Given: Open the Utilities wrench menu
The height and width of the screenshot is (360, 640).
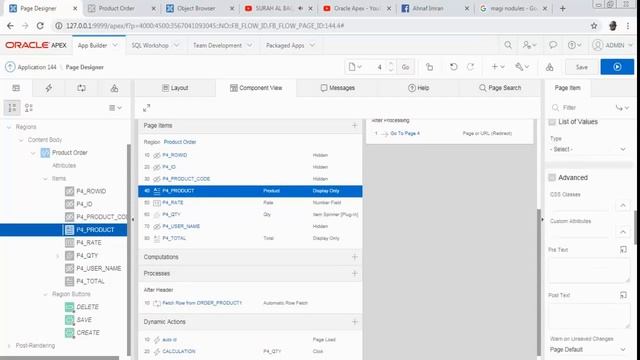Looking at the screenshot, I should [x=522, y=67].
